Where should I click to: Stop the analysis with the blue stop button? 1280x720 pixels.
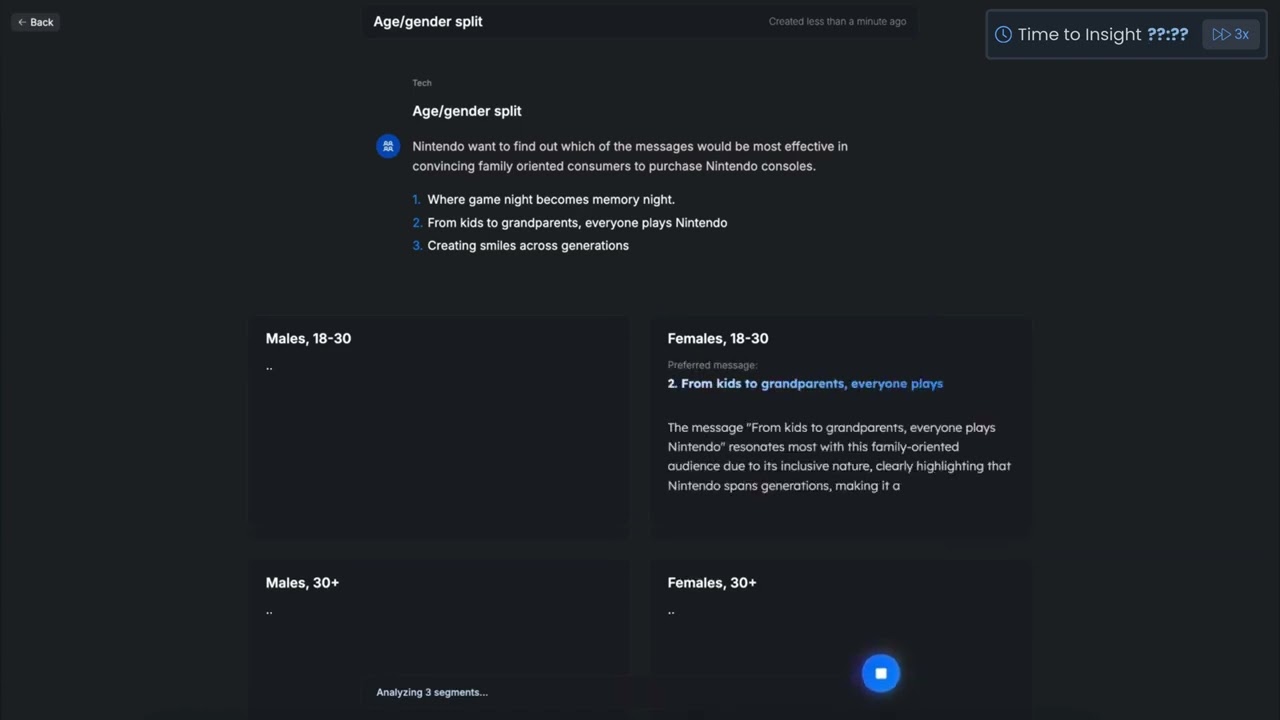(881, 674)
